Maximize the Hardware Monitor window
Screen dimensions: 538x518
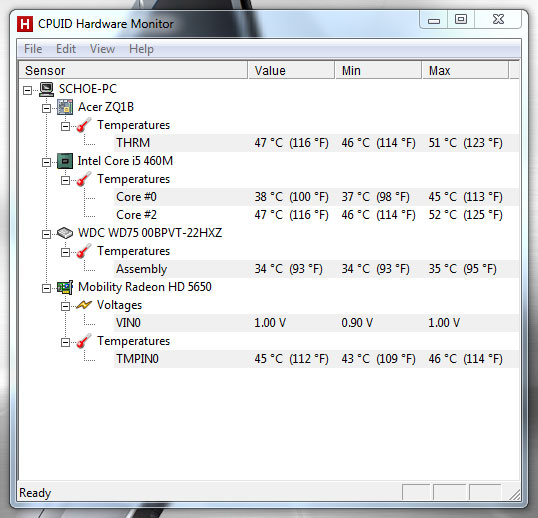461,20
